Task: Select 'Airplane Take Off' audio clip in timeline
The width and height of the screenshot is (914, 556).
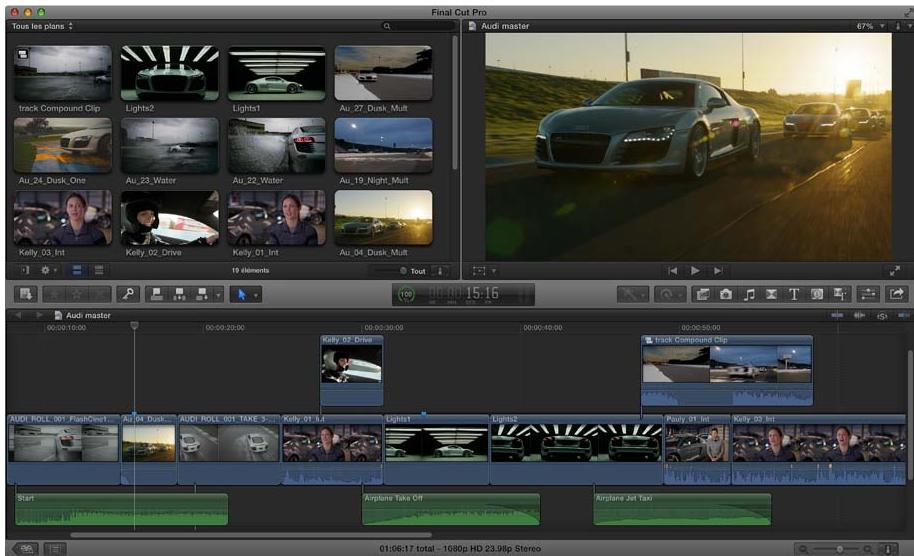Action: click(x=451, y=509)
